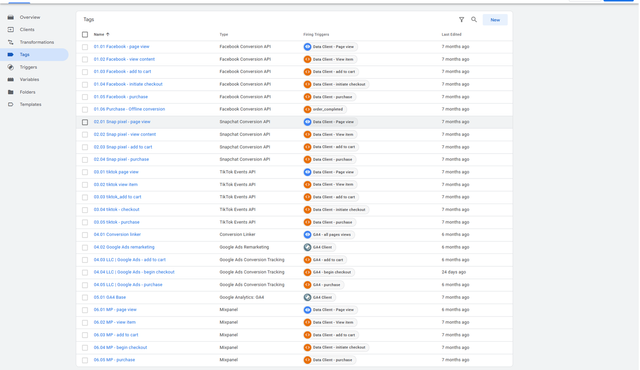Screen dimensions: 640x370
Task: Sort by the Name column header
Action: (x=102, y=35)
